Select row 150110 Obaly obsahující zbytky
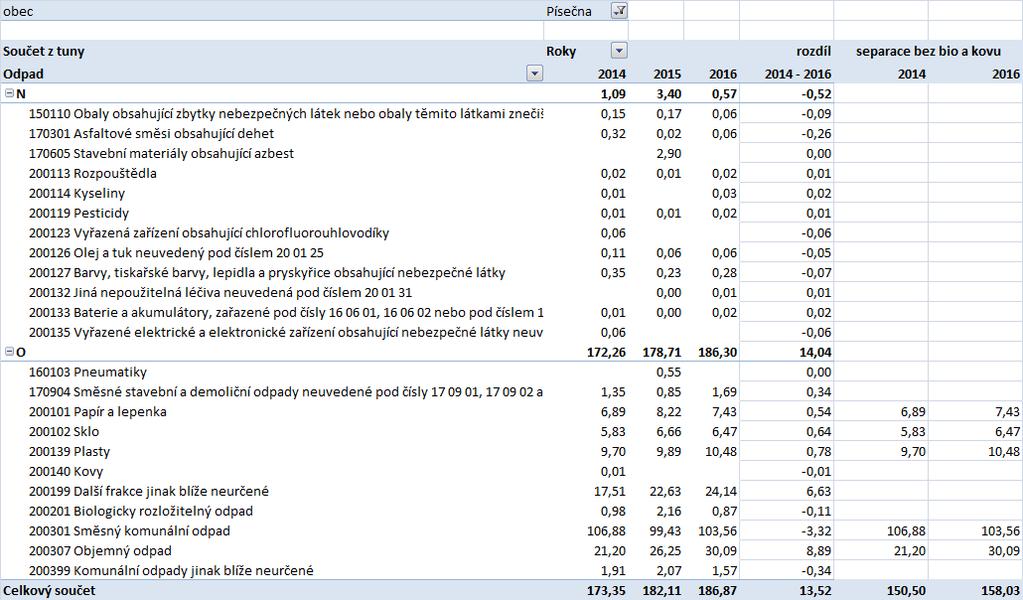Screen dimensions: 1023x600 (286, 113)
